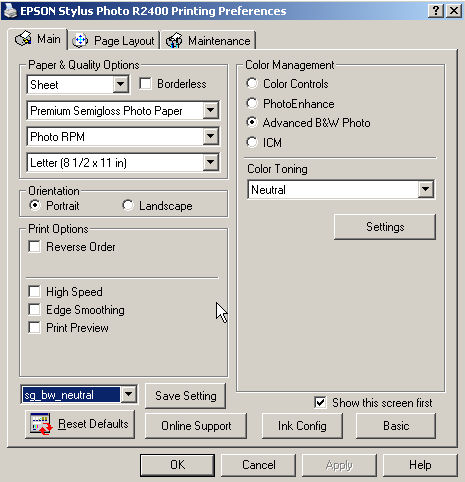This screenshot has width=465, height=482.
Task: Click the Reset Defaults icon
Action: [41, 424]
